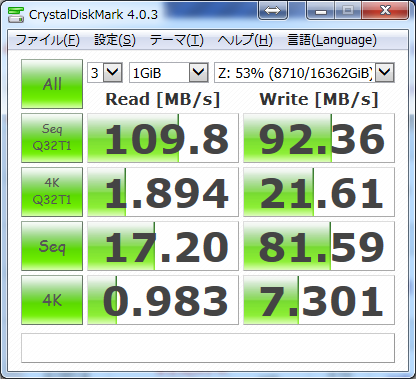Open the 設定(S) menu
This screenshot has width=416, height=379.
[x=115, y=40]
